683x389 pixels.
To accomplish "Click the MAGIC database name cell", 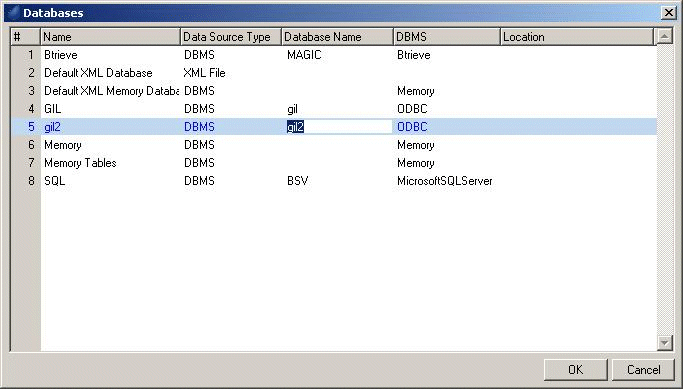I will tap(304, 55).
